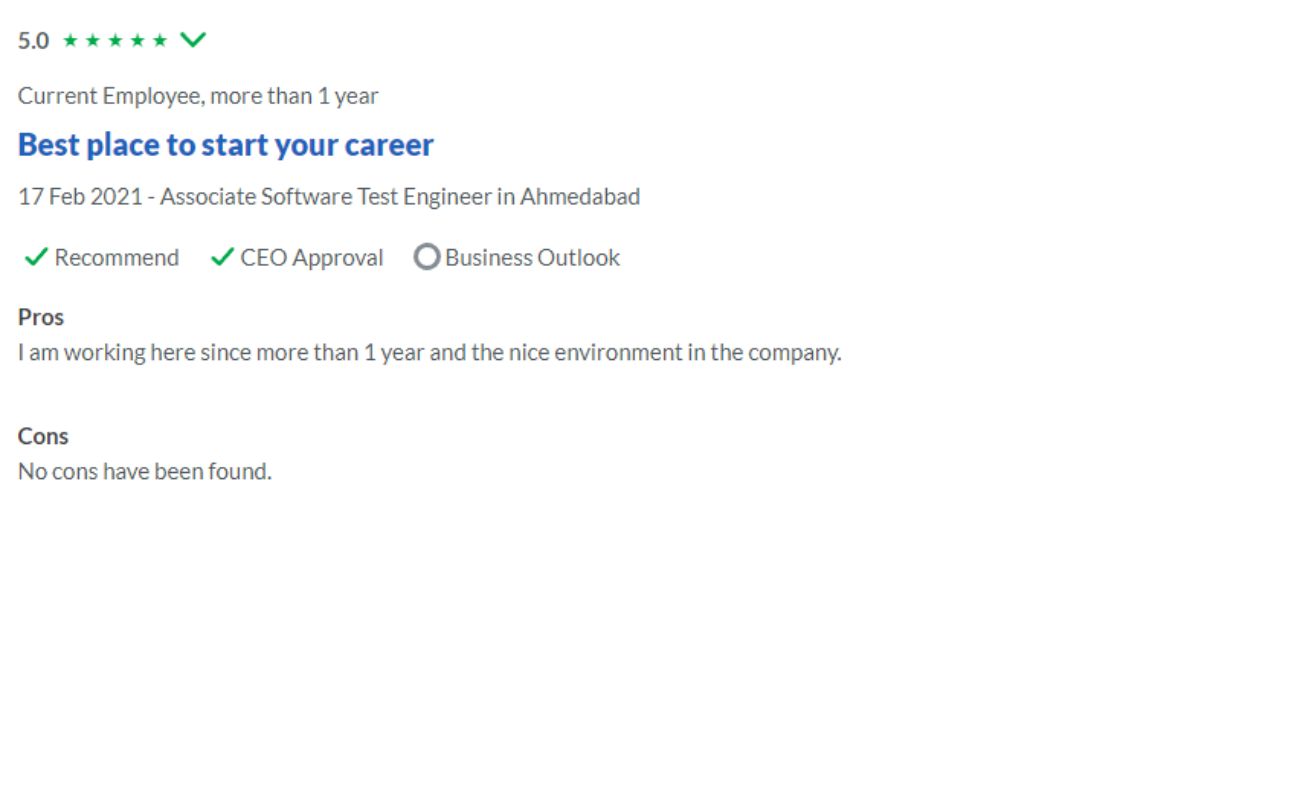Click the 'No cons have been found' text
This screenshot has height=786, width=1300.
(x=145, y=471)
